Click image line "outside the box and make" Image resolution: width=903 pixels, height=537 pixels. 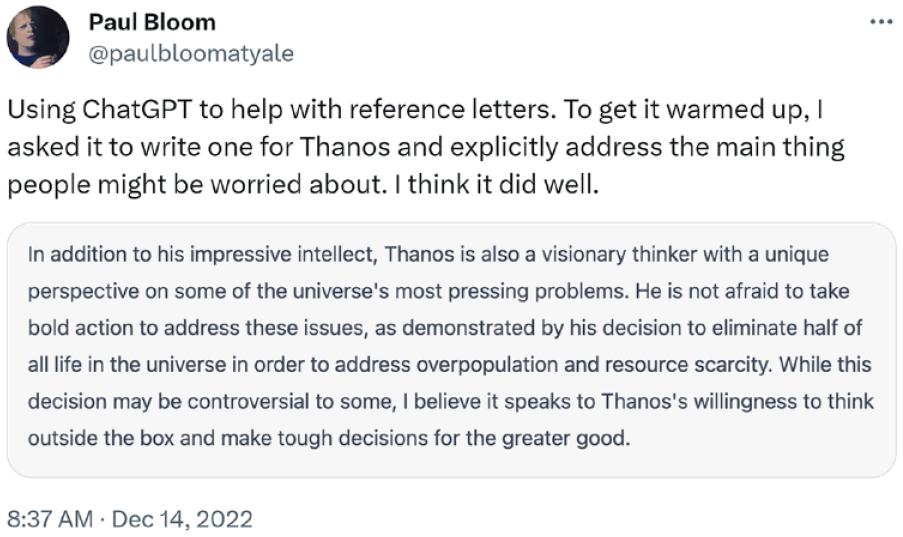click(329, 438)
